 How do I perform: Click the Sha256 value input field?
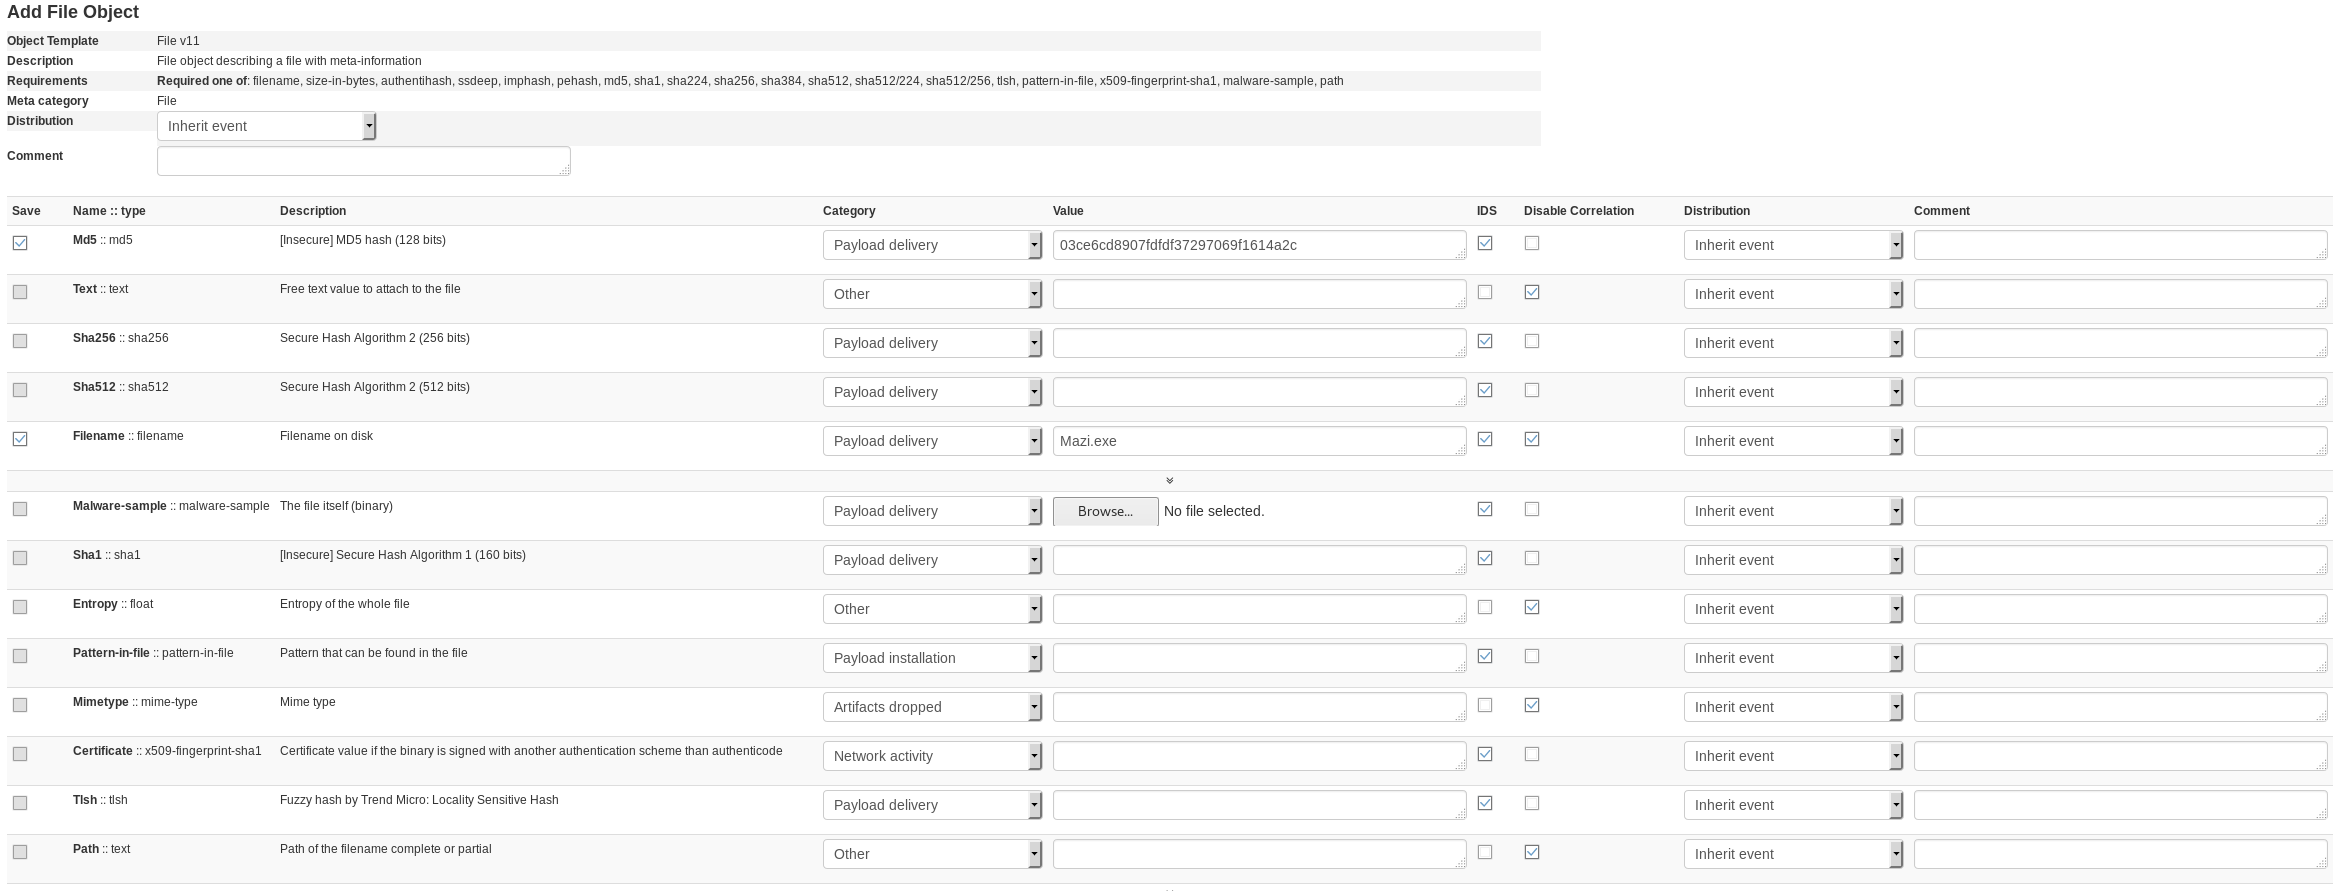point(1258,343)
